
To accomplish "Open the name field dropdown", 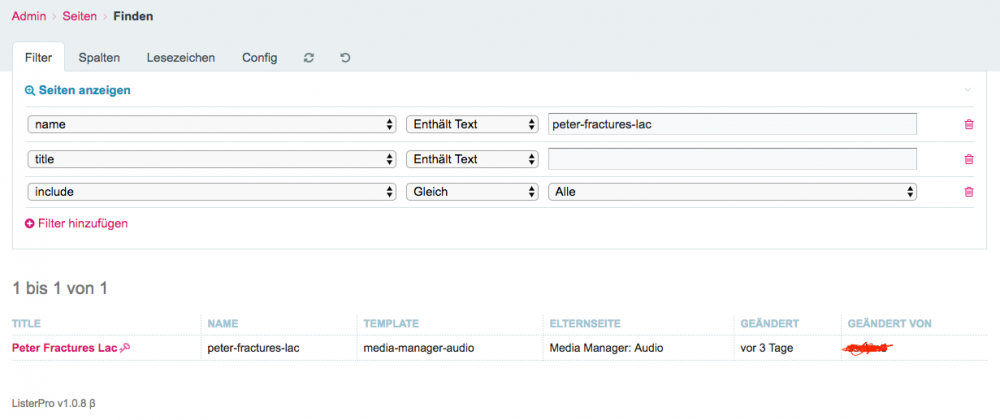I will [211, 124].
